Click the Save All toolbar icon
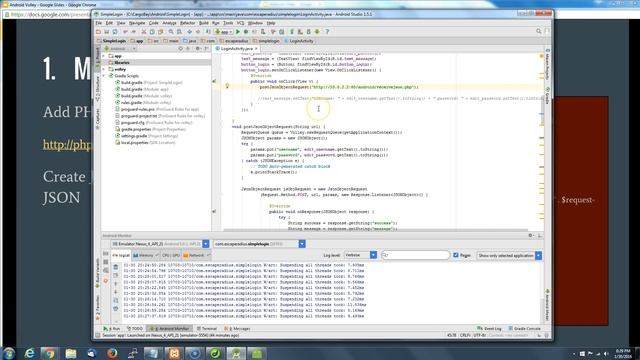This screenshot has width=640, height=360. (107, 31)
